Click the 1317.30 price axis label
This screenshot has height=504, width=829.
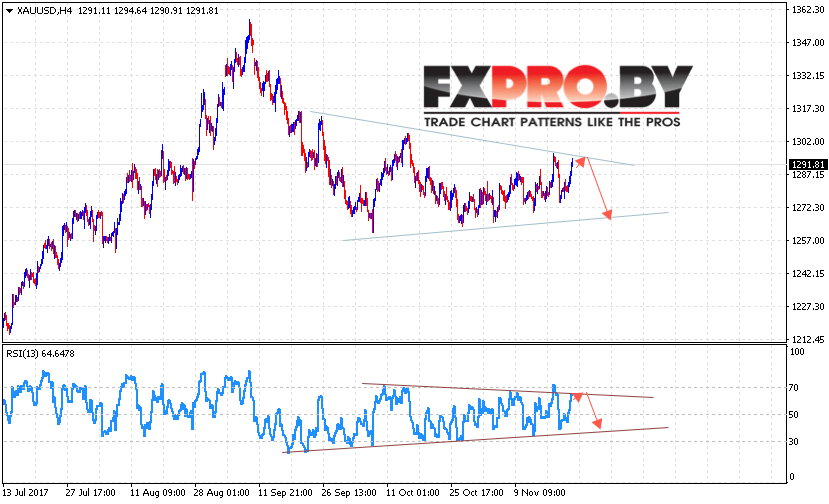(x=807, y=108)
